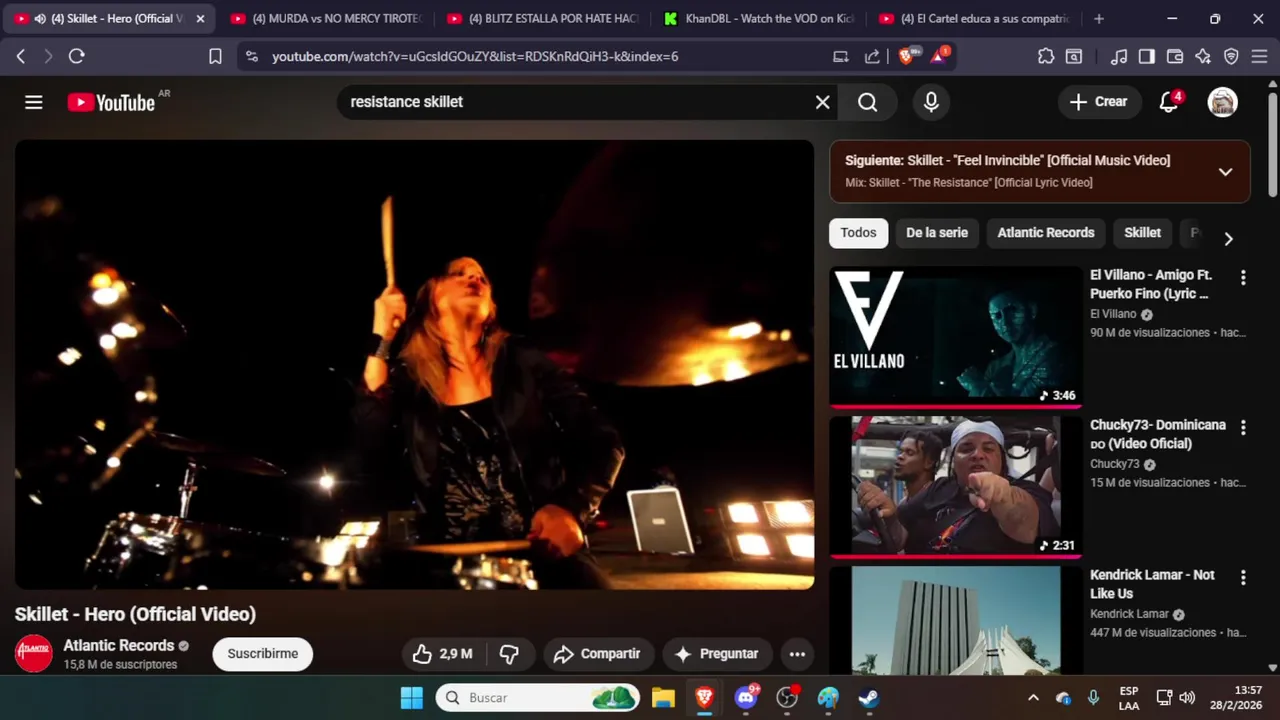
Task: Open Discord from the taskbar
Action: click(746, 698)
